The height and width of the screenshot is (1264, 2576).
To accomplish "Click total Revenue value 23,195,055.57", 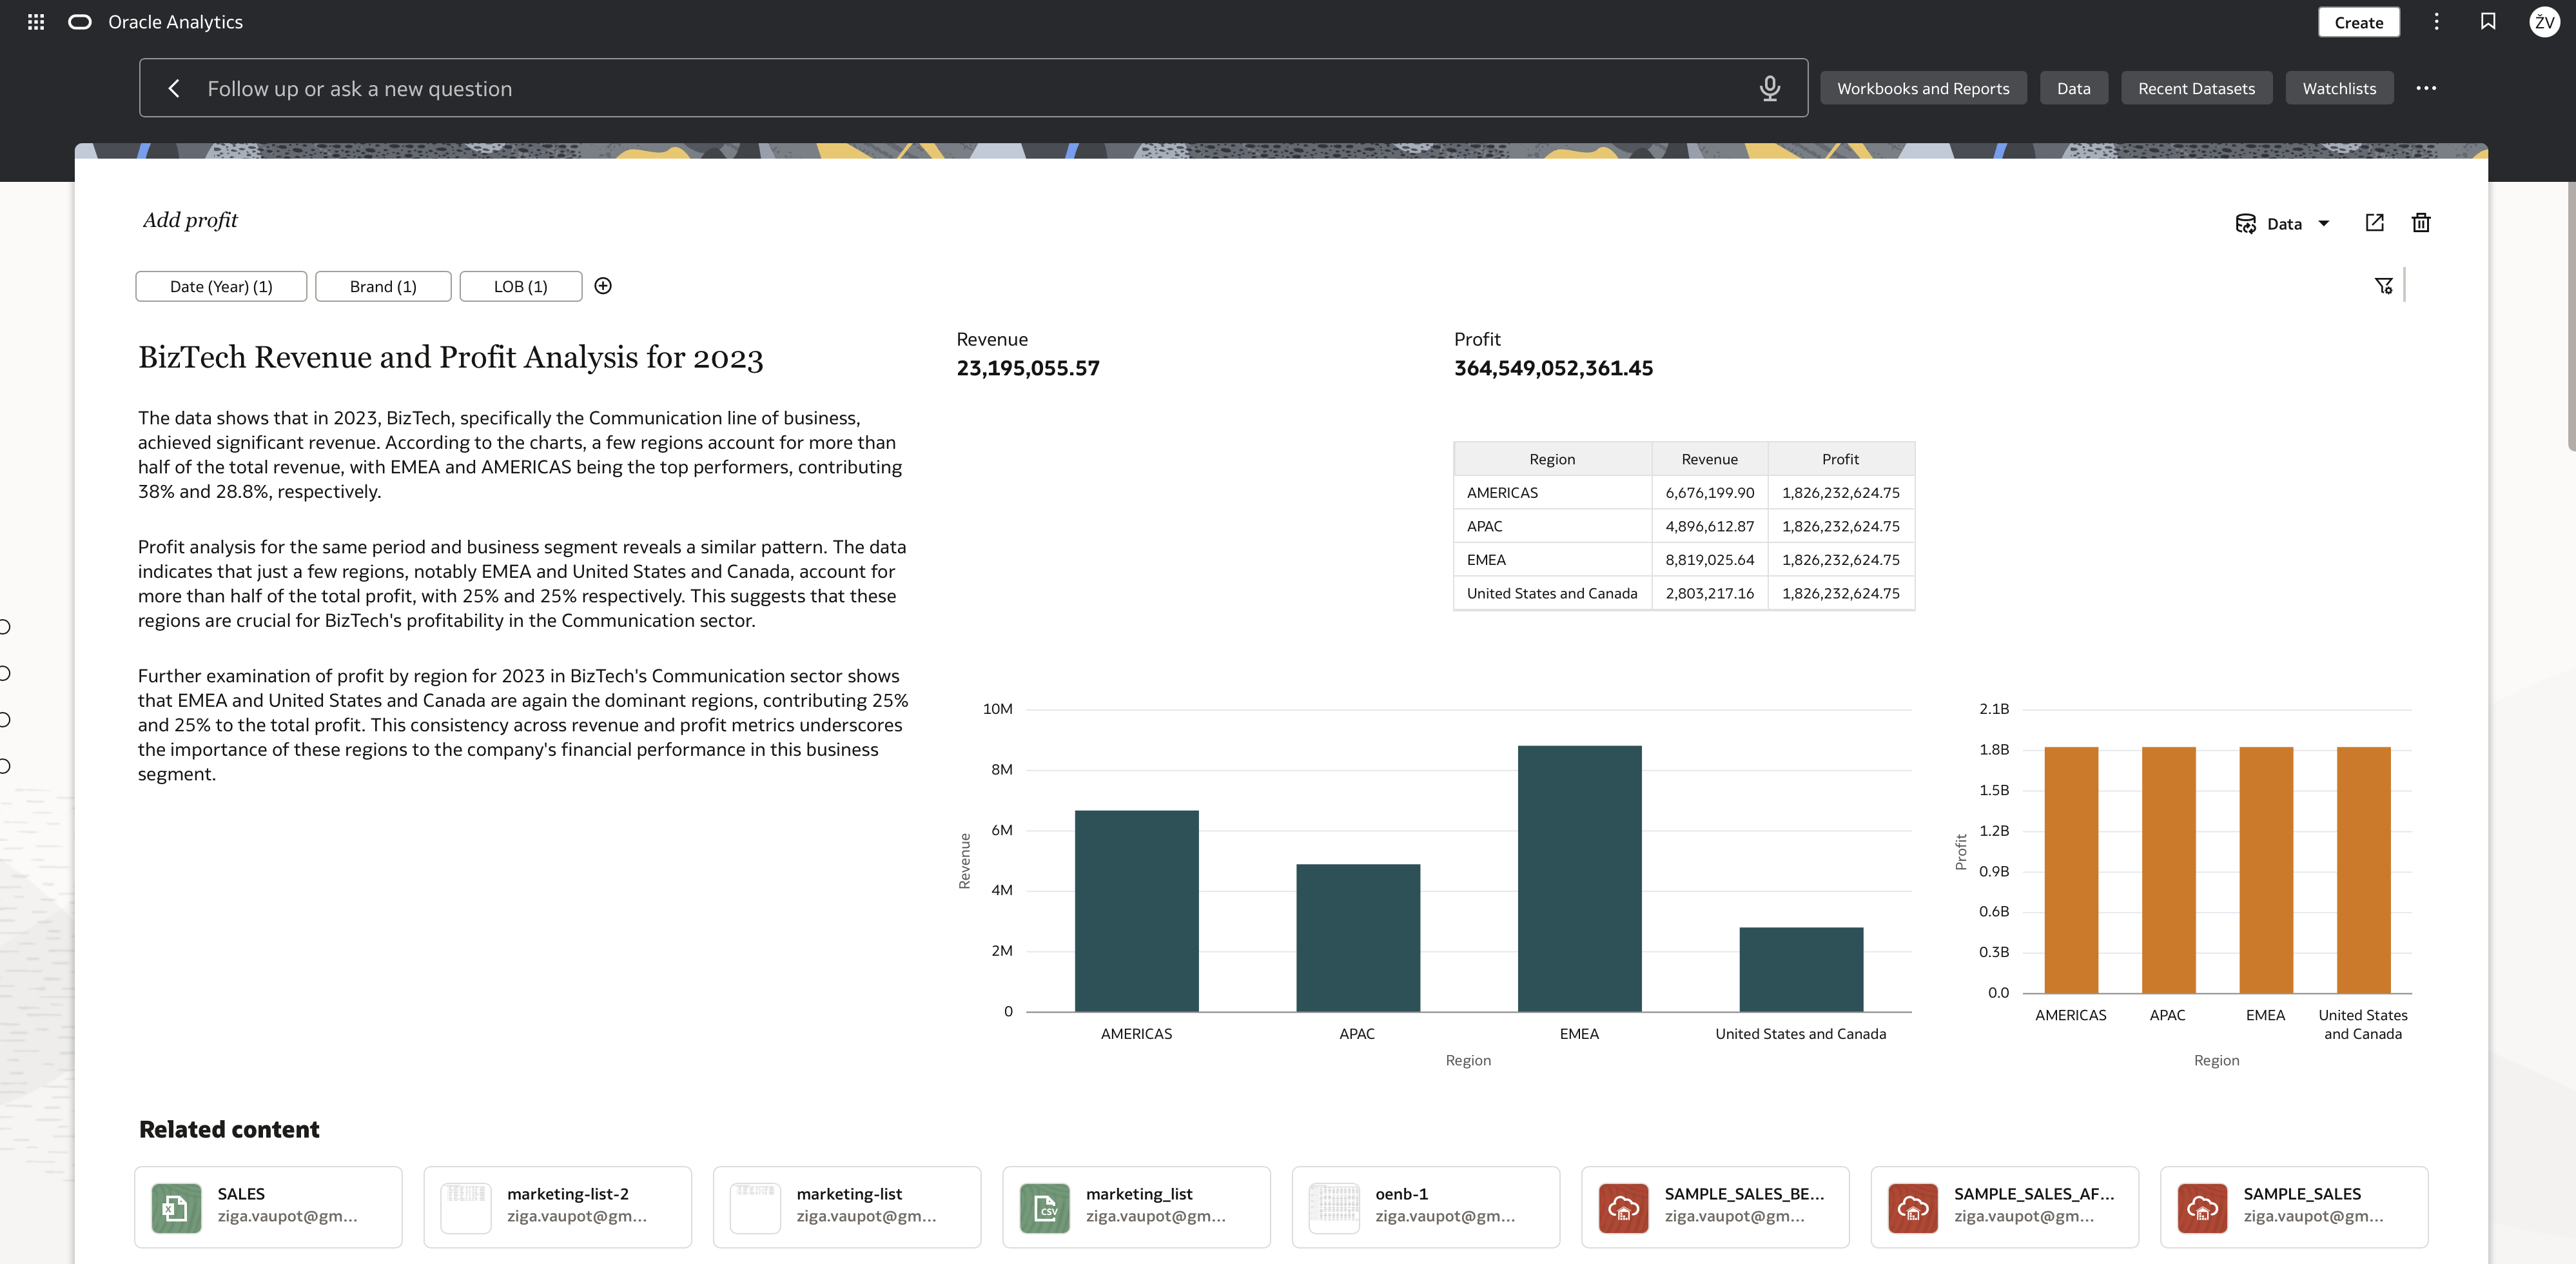I will pyautogui.click(x=1028, y=368).
